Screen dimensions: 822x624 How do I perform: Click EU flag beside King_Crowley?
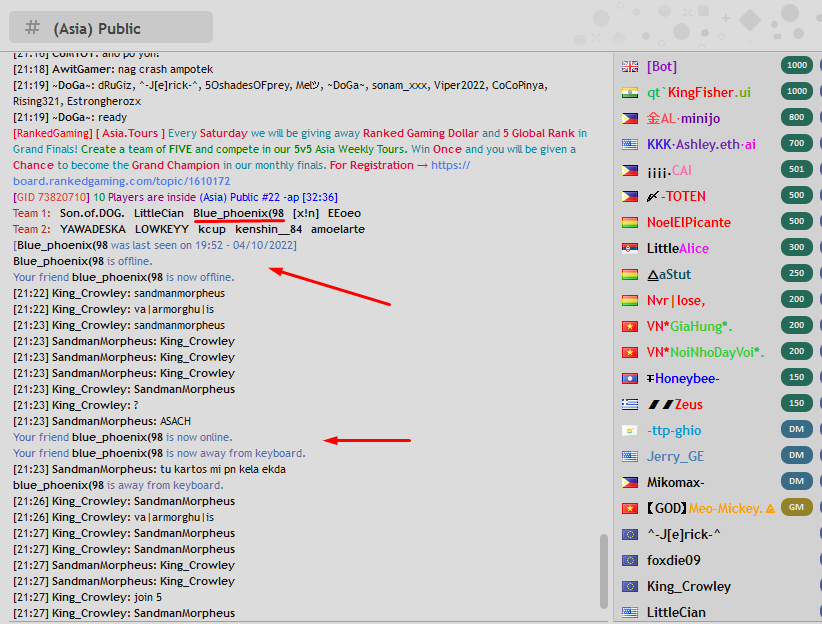click(x=630, y=586)
